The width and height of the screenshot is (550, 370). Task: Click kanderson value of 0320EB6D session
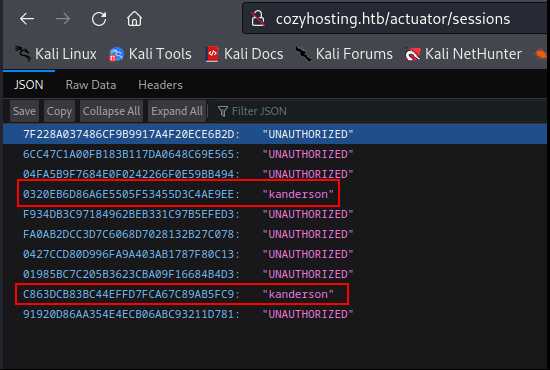pos(298,194)
